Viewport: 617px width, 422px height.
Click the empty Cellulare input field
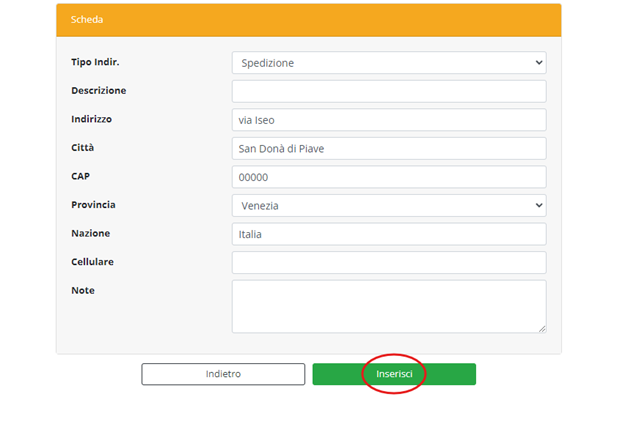(x=388, y=262)
